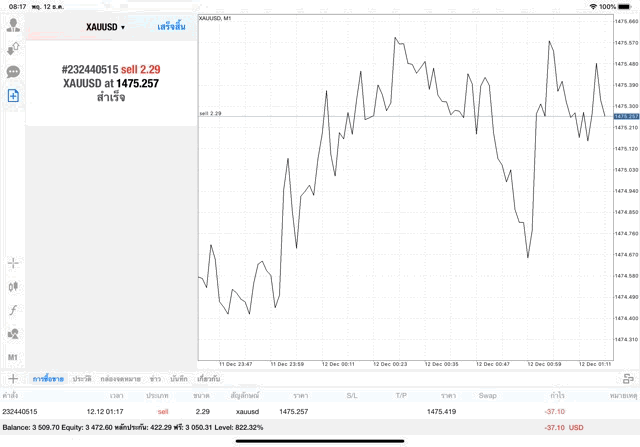The image size is (640, 447).
Task: Tap the เสร็จสิ้น done button
Action: [171, 27]
